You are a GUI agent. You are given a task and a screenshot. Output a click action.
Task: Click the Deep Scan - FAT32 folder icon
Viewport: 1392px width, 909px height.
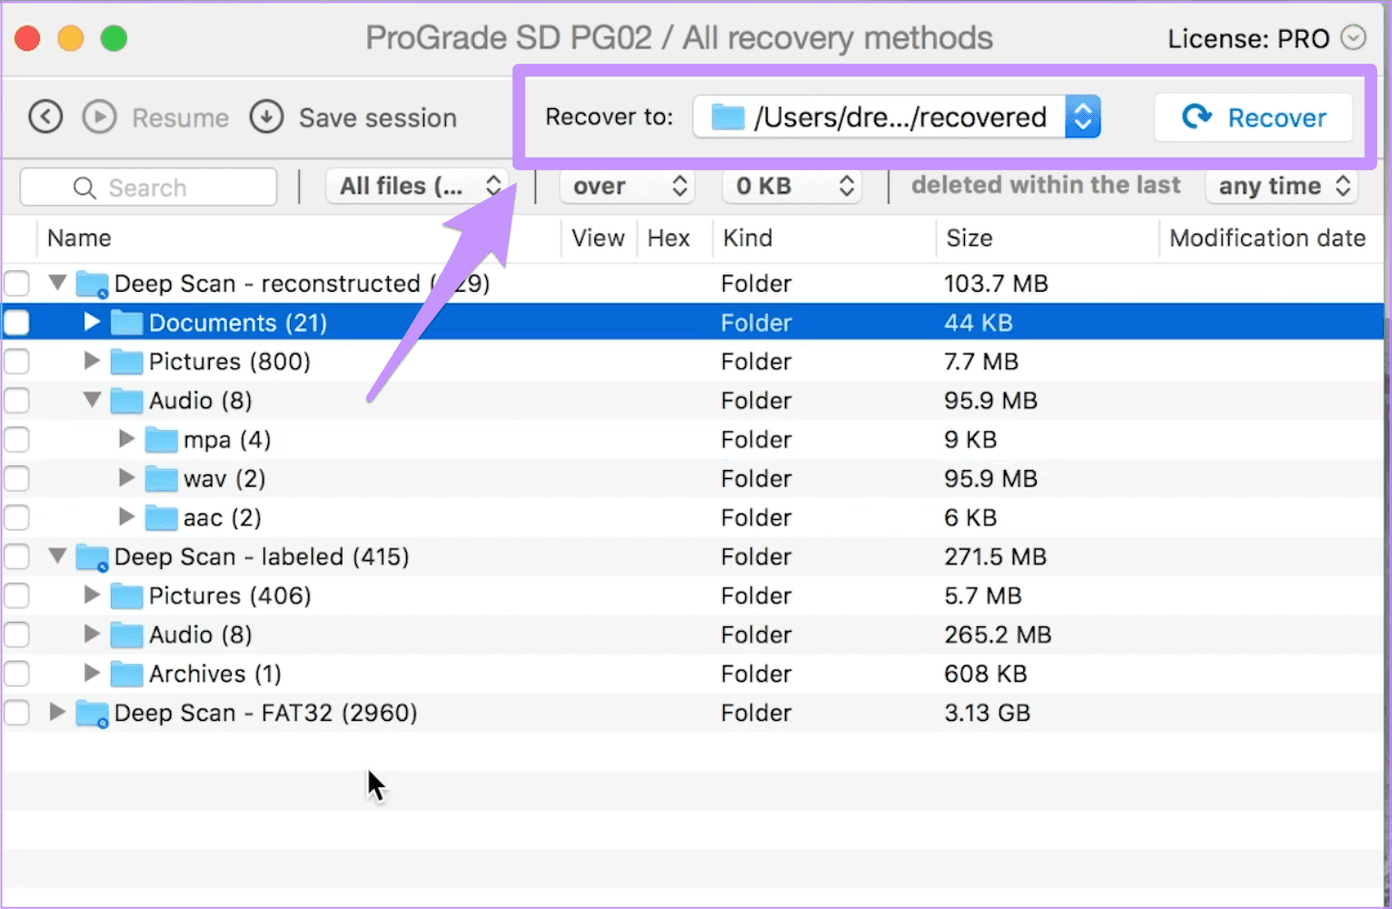click(92, 714)
